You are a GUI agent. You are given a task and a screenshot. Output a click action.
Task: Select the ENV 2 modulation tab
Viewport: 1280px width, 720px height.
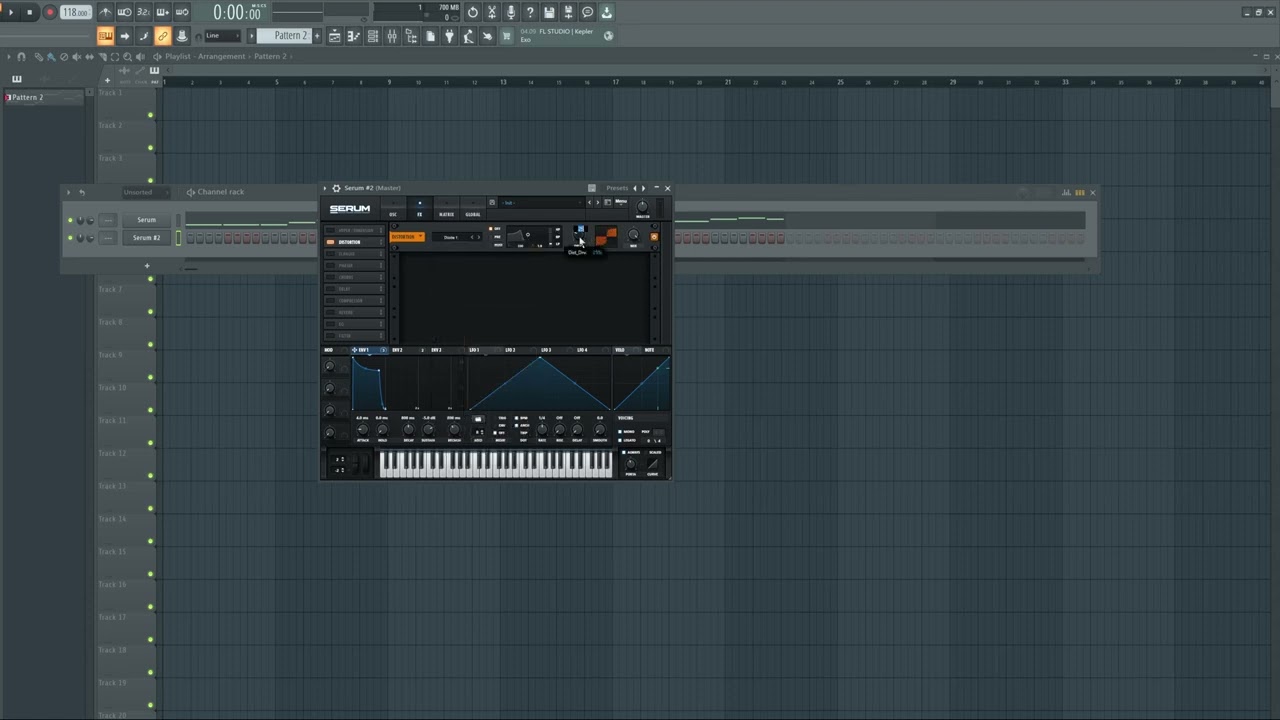[398, 350]
